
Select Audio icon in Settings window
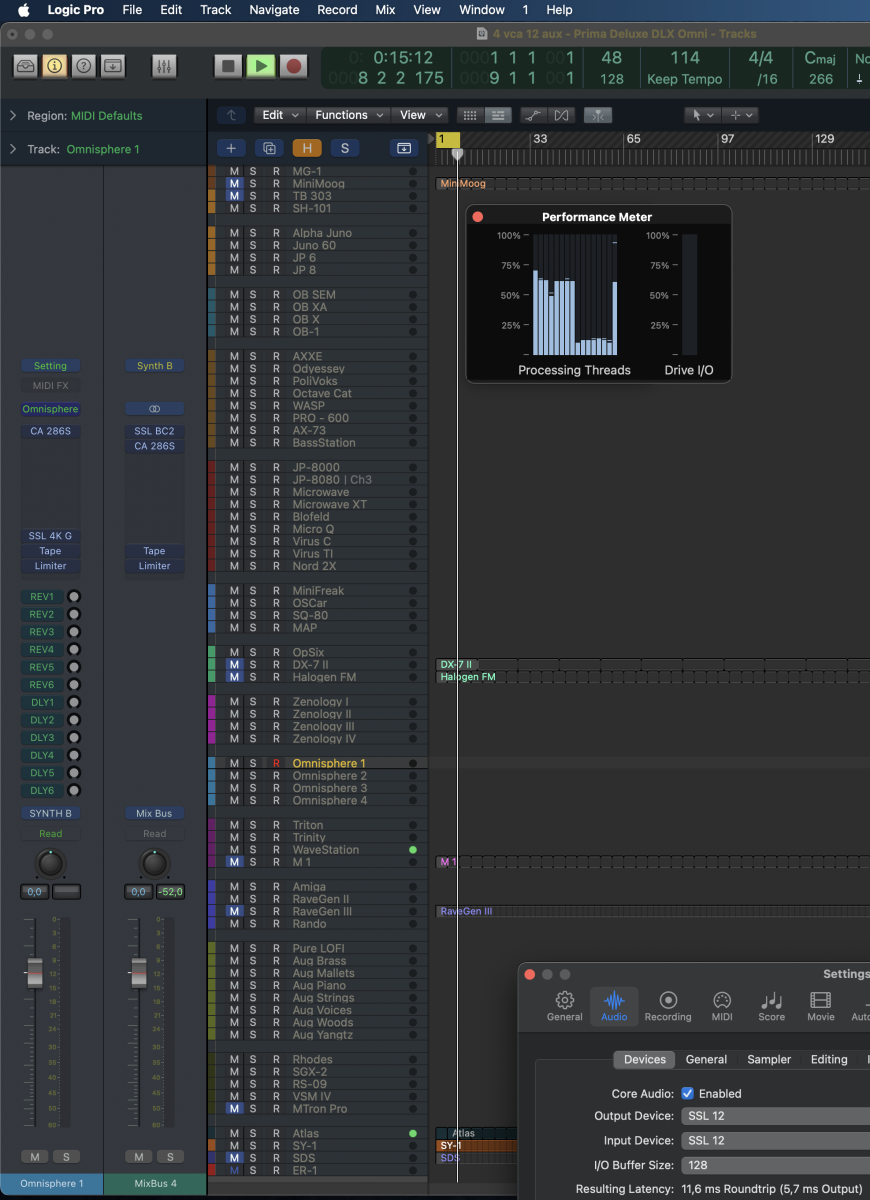coord(614,1007)
